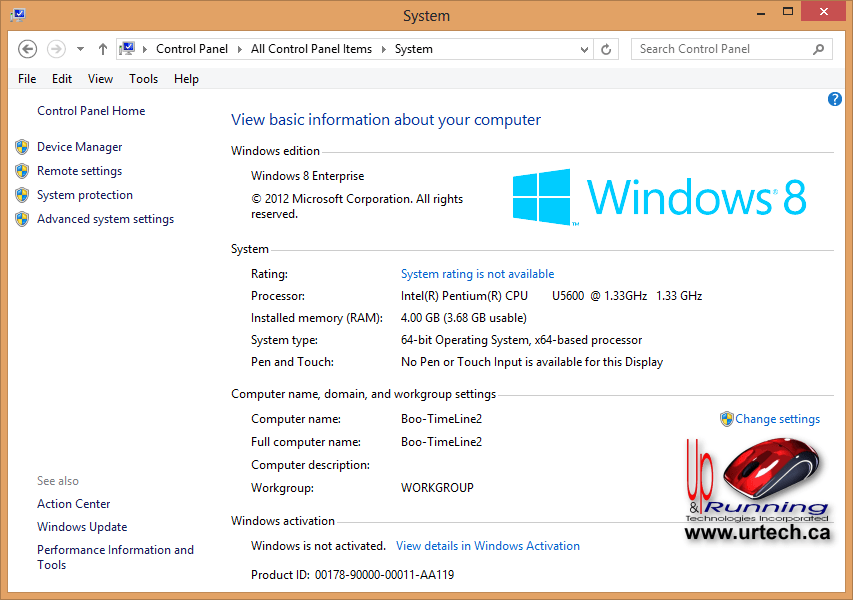Refresh the current Control Panel view
Image resolution: width=853 pixels, height=600 pixels.
(606, 48)
